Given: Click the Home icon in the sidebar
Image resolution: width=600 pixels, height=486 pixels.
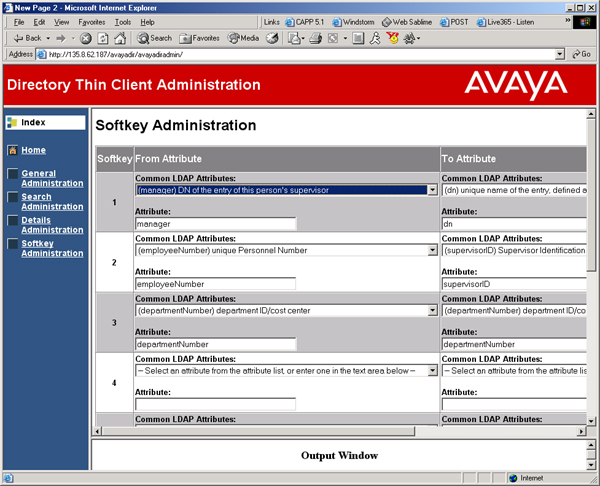Looking at the screenshot, I should pos(13,150).
